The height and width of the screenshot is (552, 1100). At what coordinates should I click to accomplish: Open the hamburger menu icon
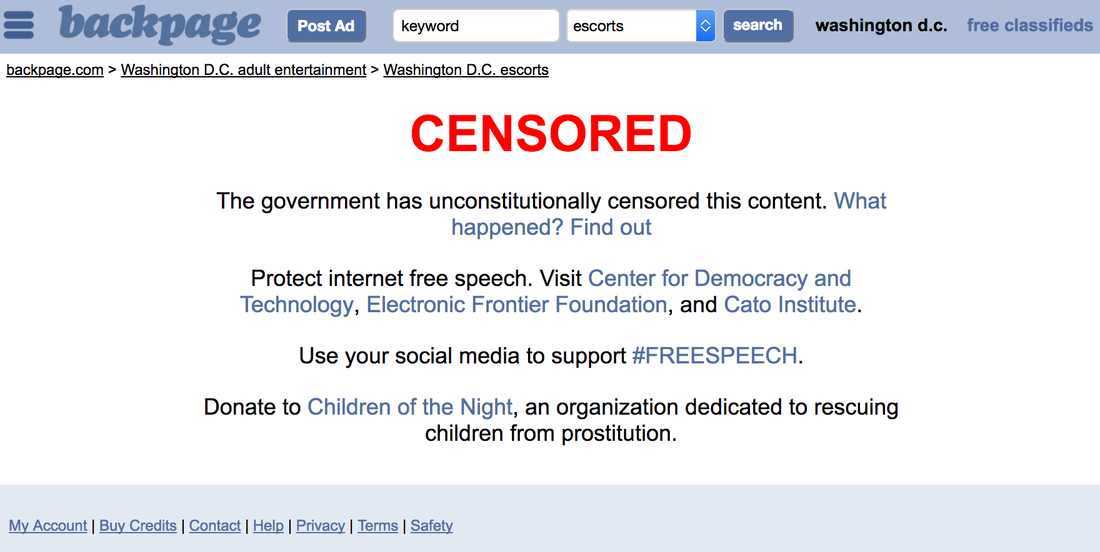(x=19, y=25)
